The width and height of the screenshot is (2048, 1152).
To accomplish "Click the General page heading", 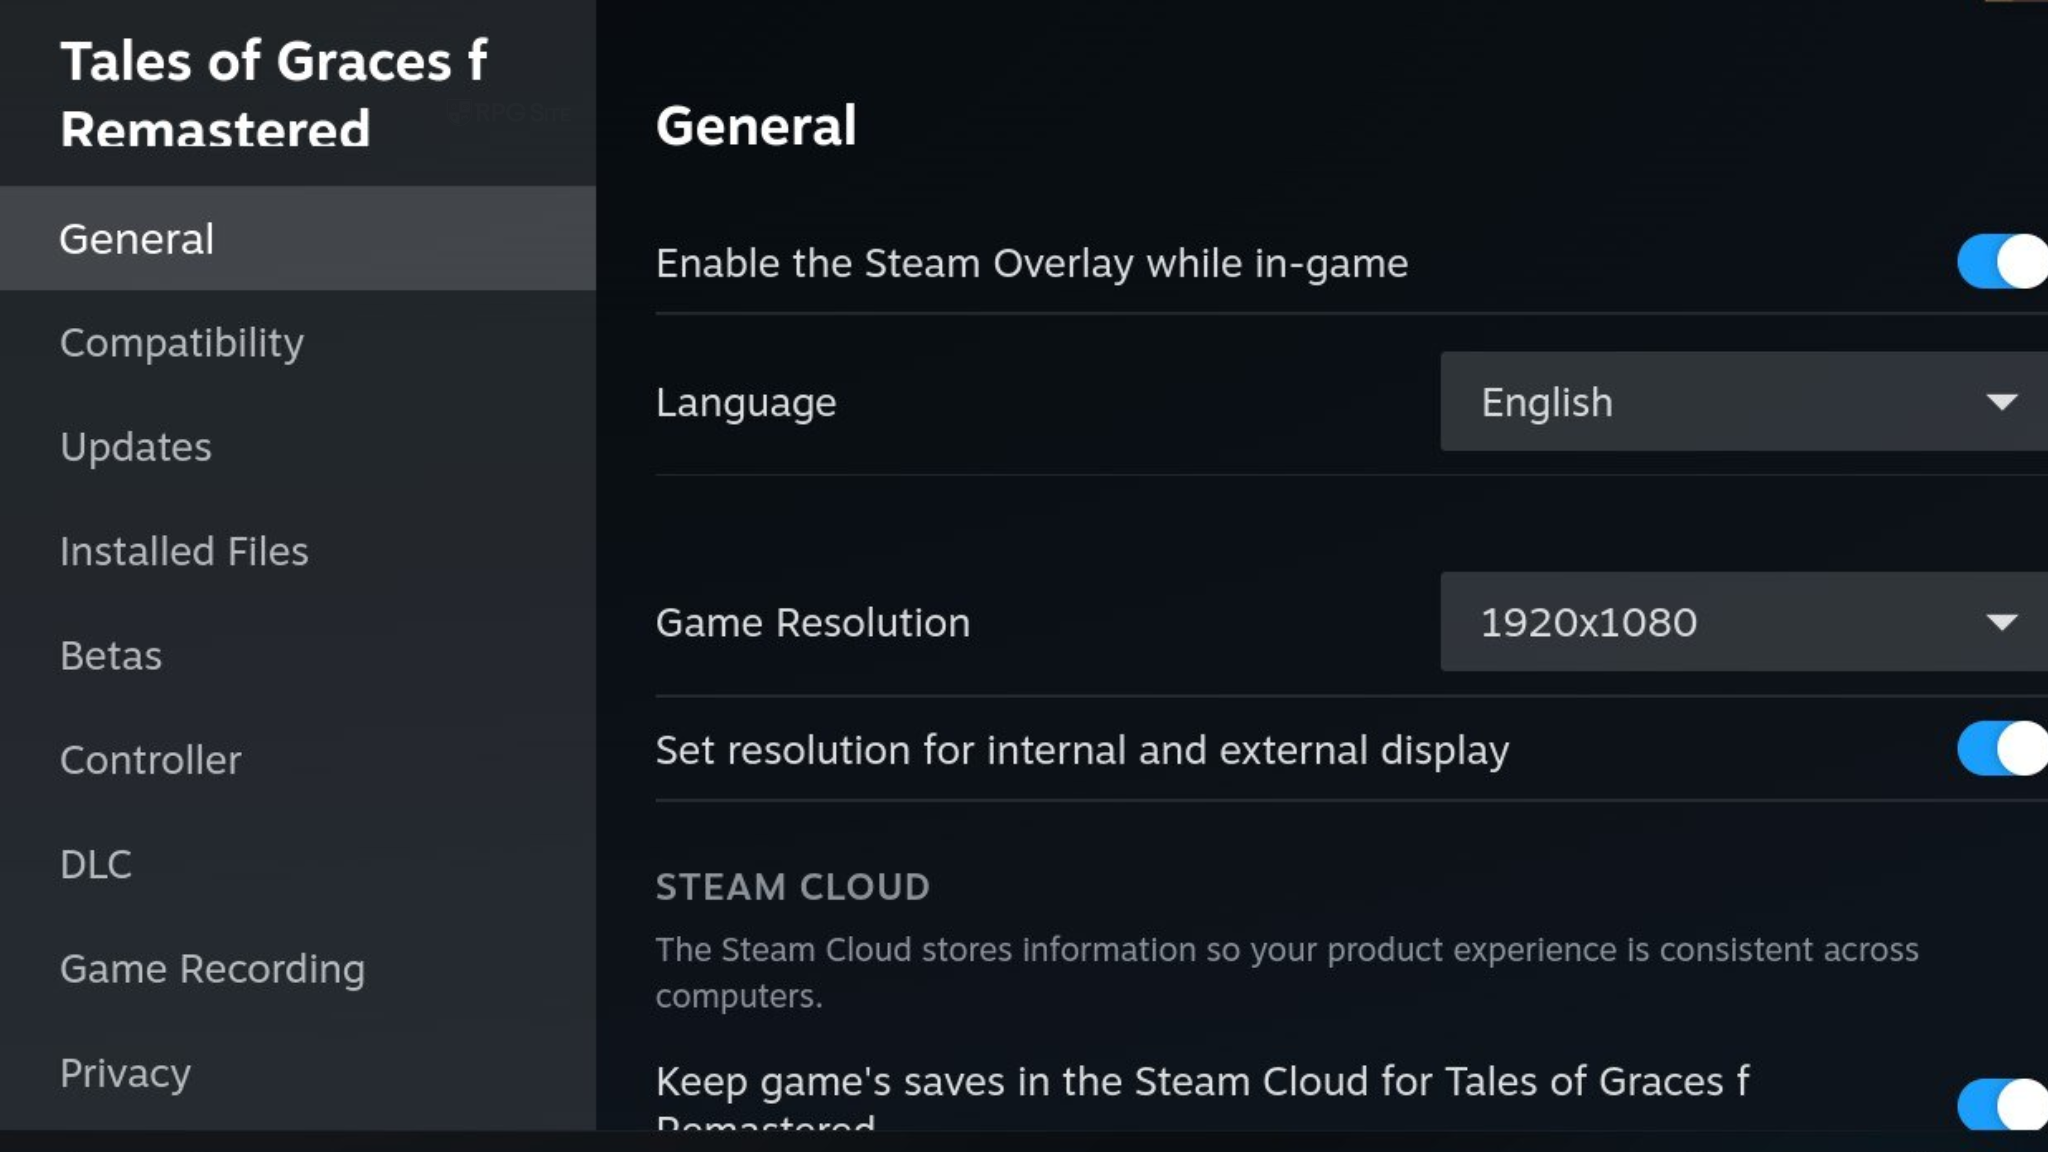I will [x=756, y=126].
